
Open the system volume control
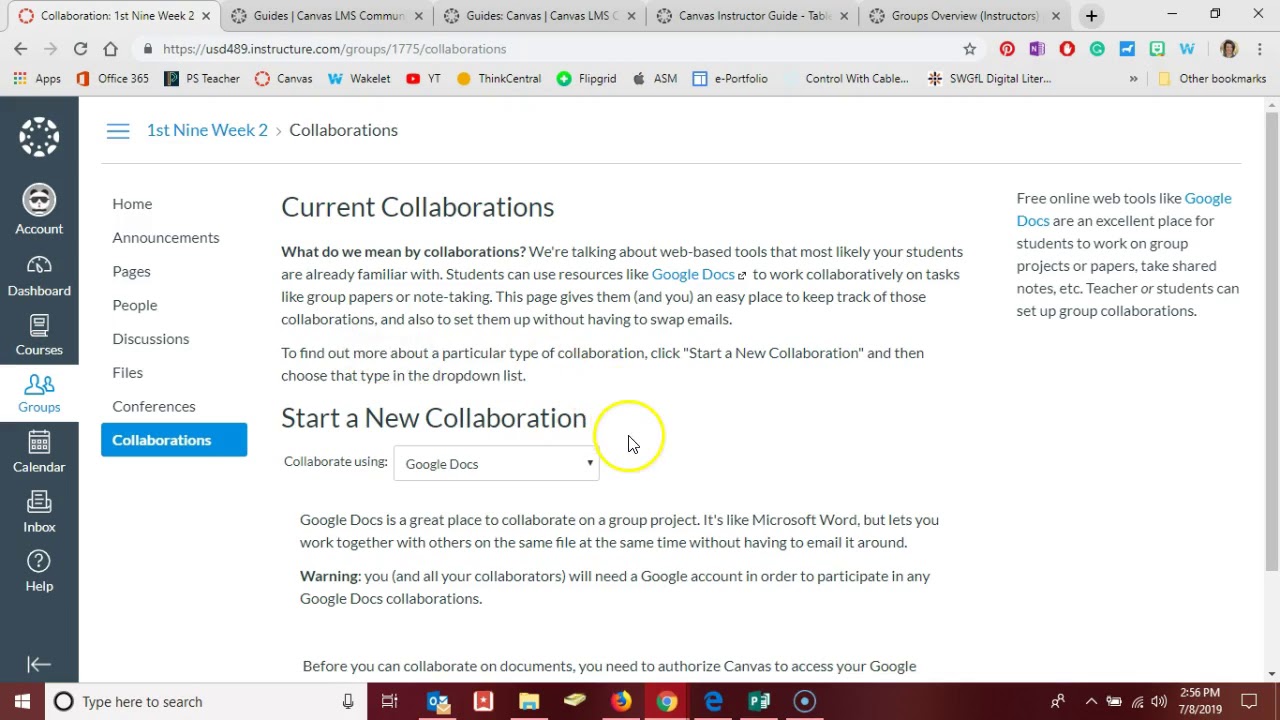[1158, 702]
